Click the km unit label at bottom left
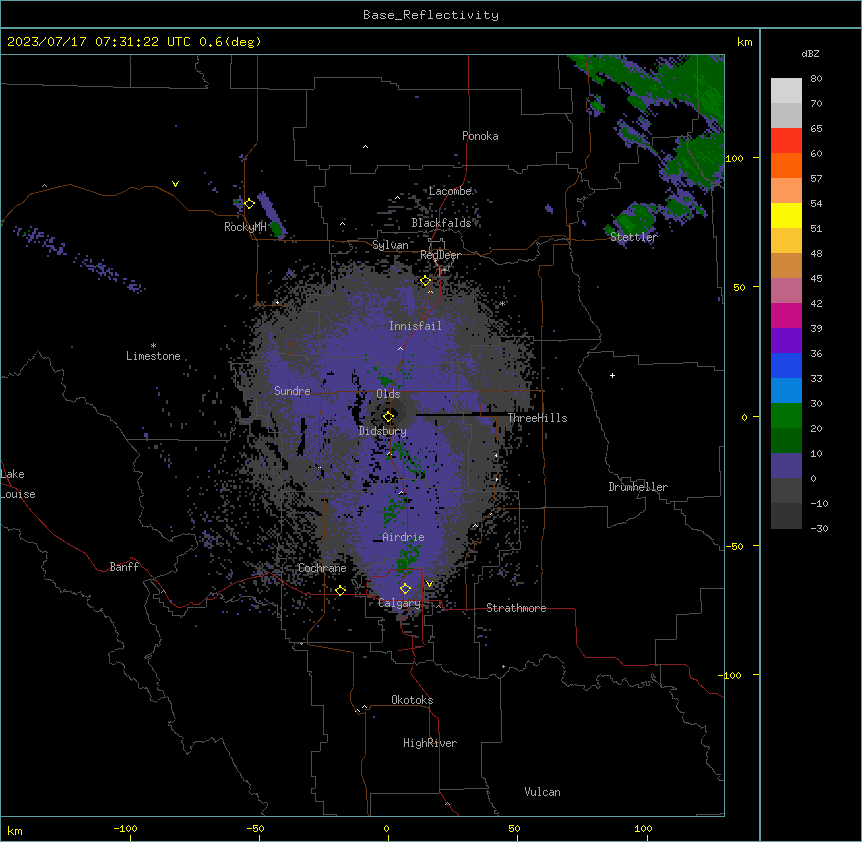 pyautogui.click(x=15, y=830)
